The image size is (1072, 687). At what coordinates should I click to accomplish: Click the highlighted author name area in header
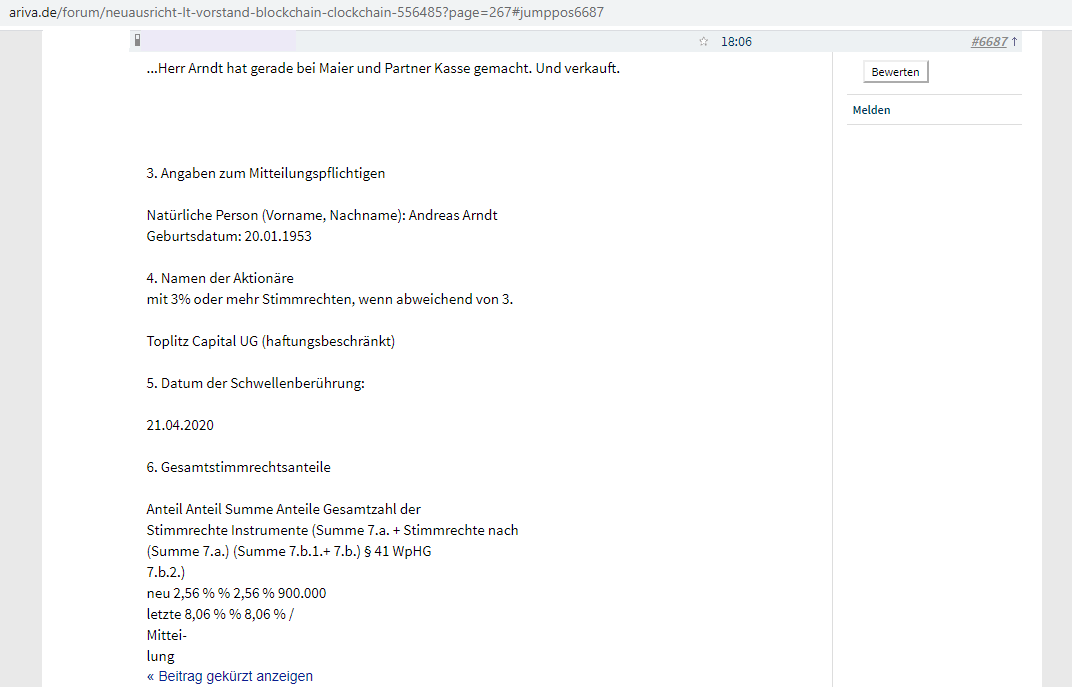pyautogui.click(x=220, y=41)
